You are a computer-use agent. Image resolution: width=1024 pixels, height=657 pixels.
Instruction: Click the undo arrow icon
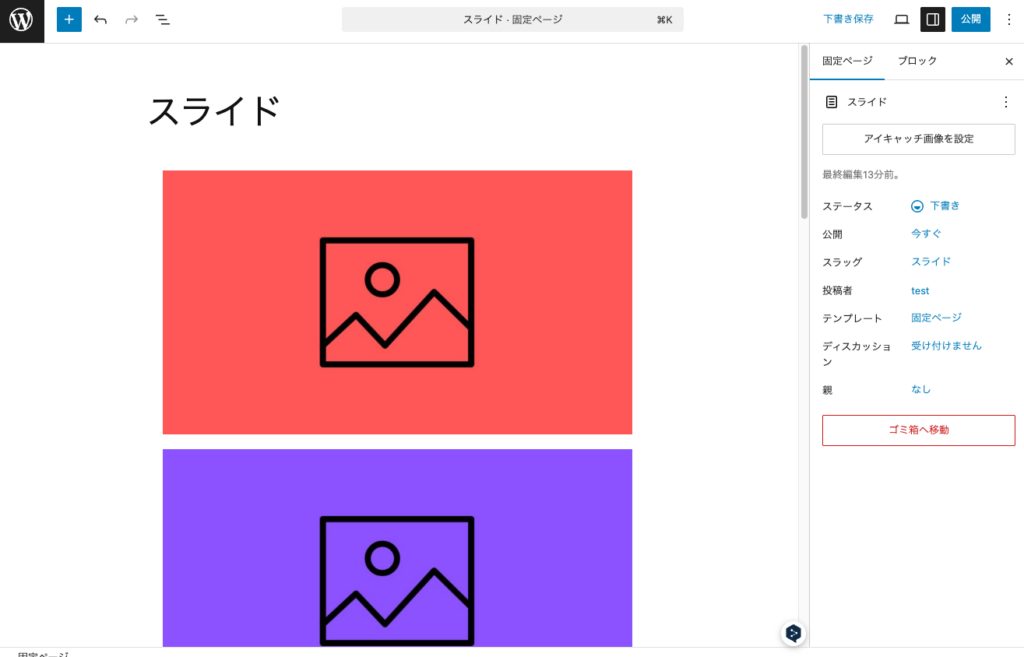pyautogui.click(x=99, y=19)
